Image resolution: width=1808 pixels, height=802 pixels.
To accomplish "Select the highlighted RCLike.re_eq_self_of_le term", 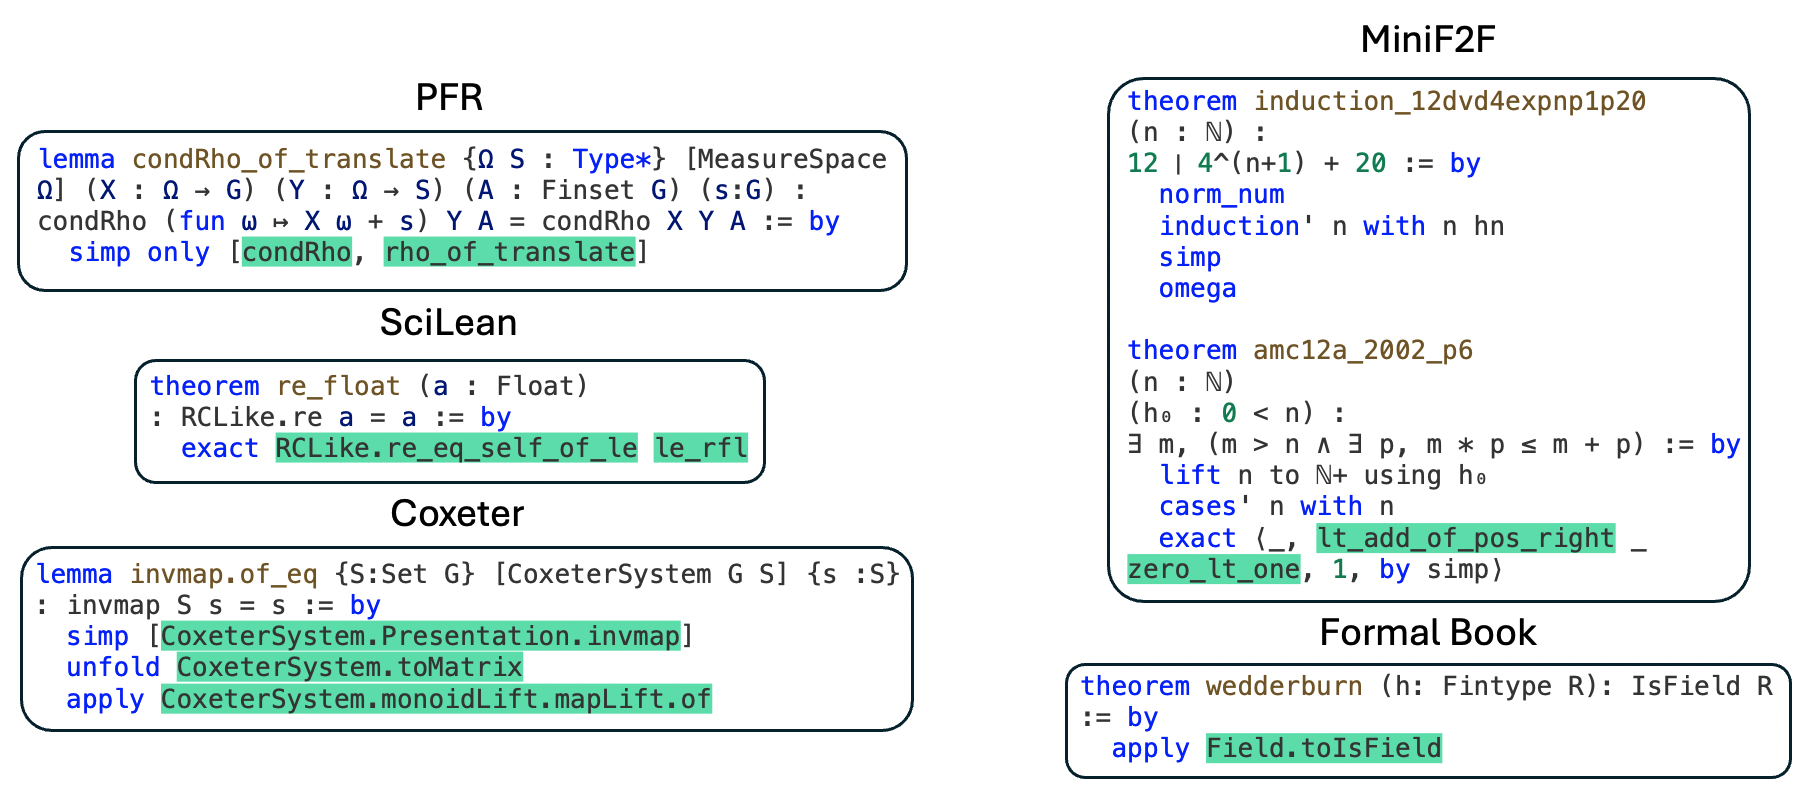I will point(456,448).
